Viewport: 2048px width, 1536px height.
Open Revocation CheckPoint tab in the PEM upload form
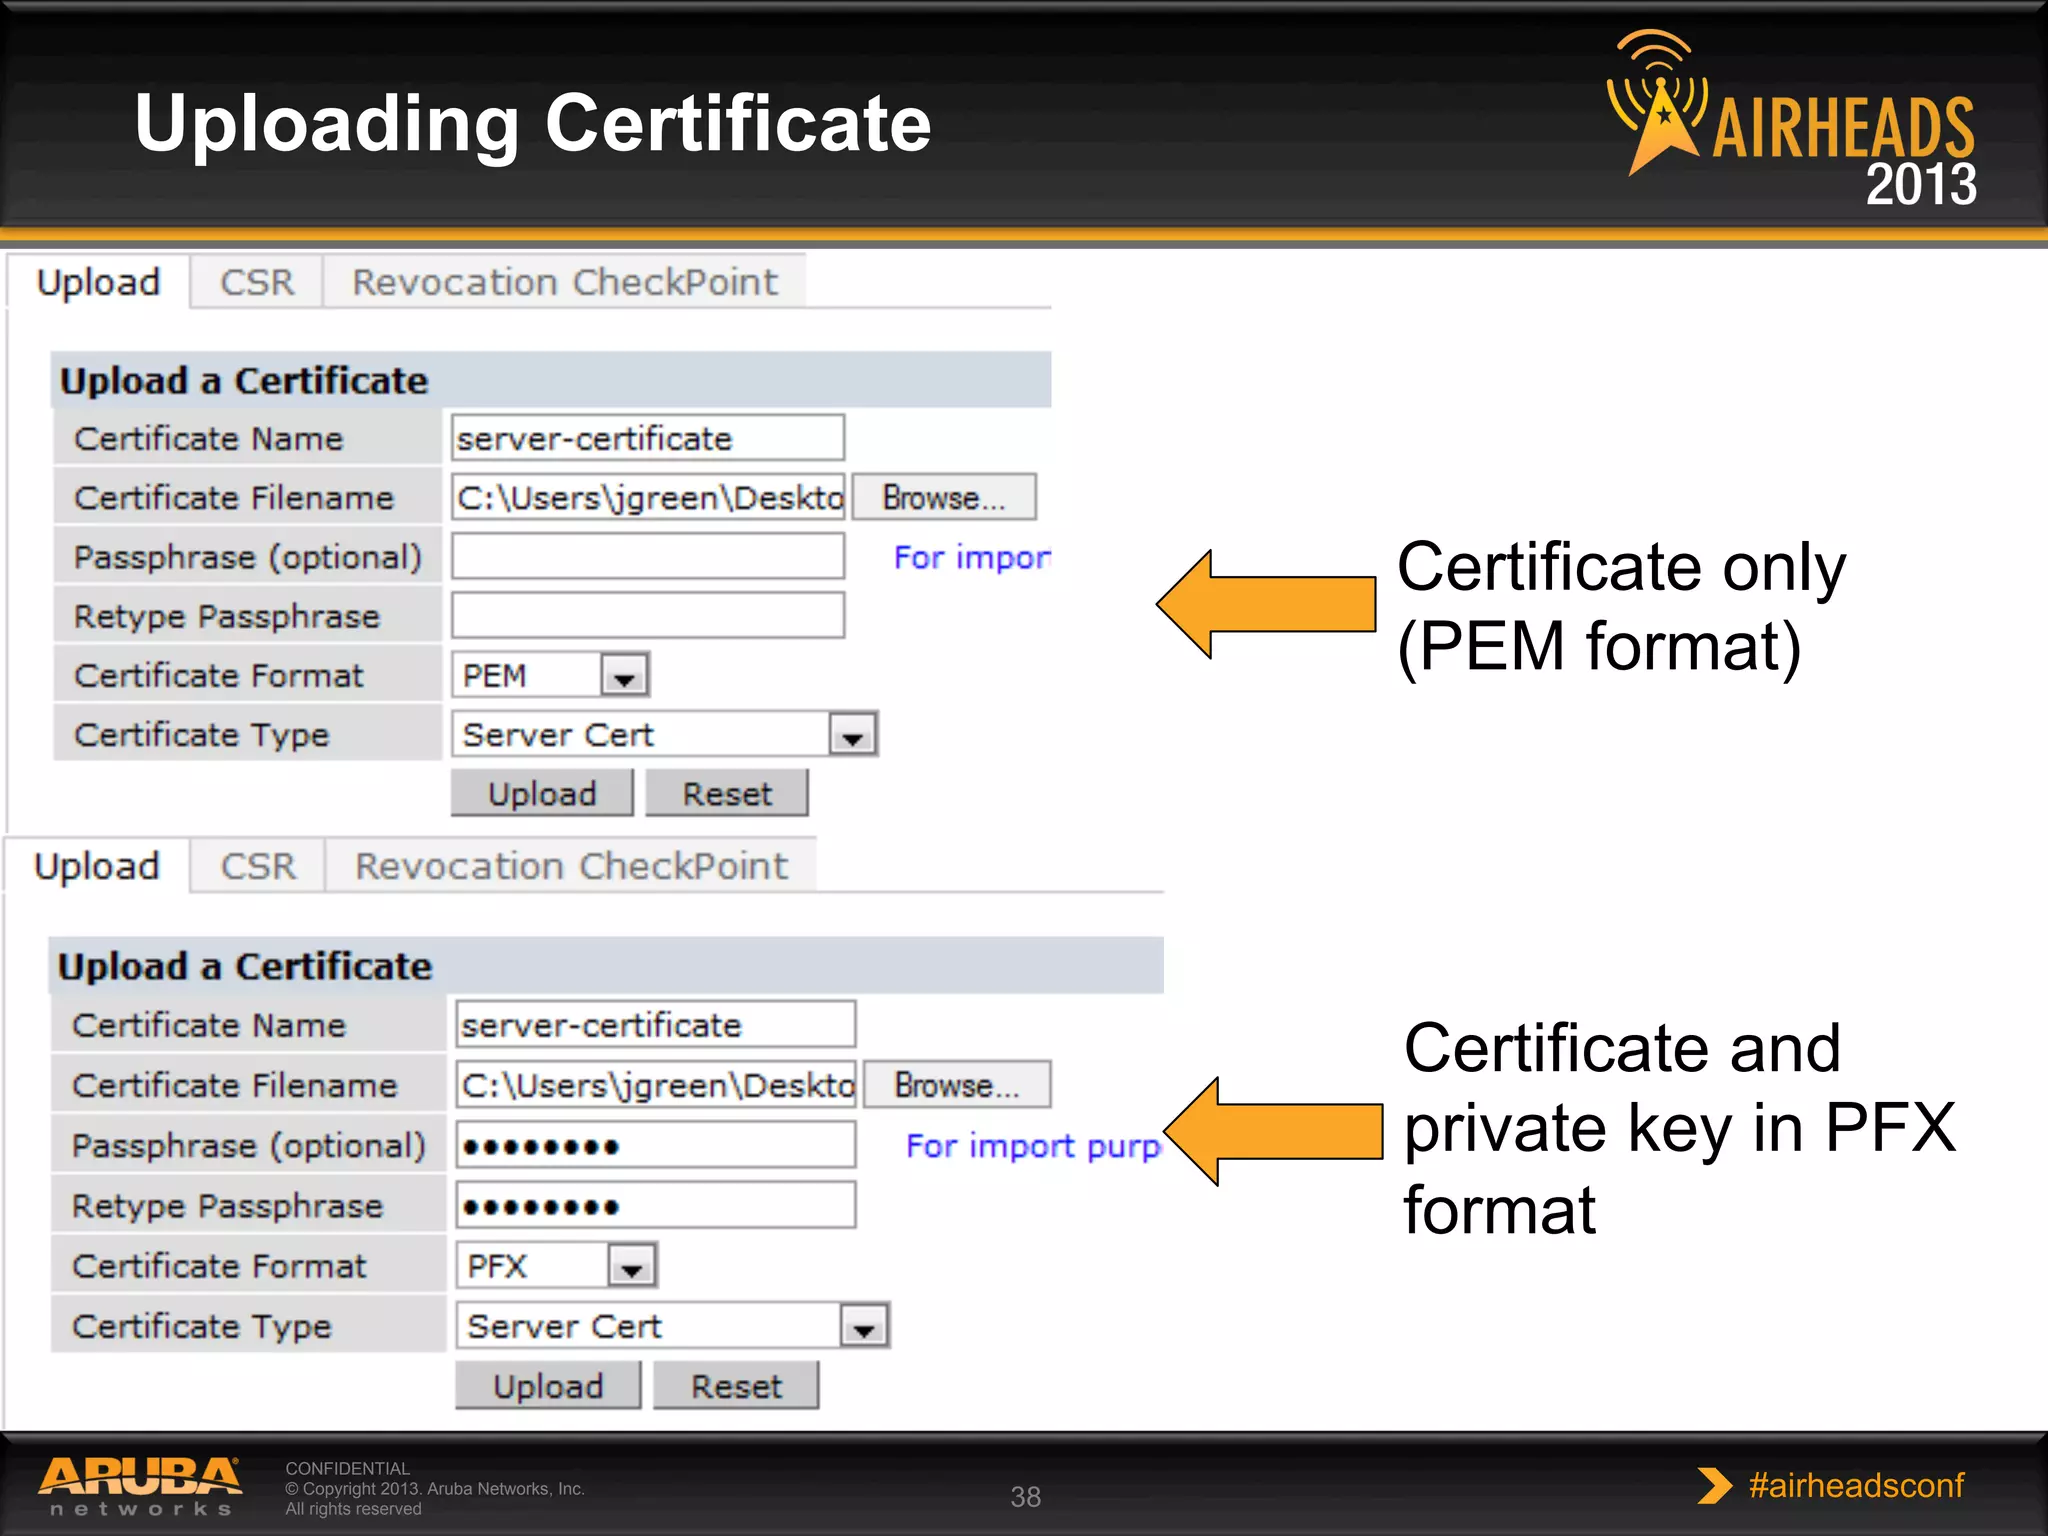click(x=565, y=282)
